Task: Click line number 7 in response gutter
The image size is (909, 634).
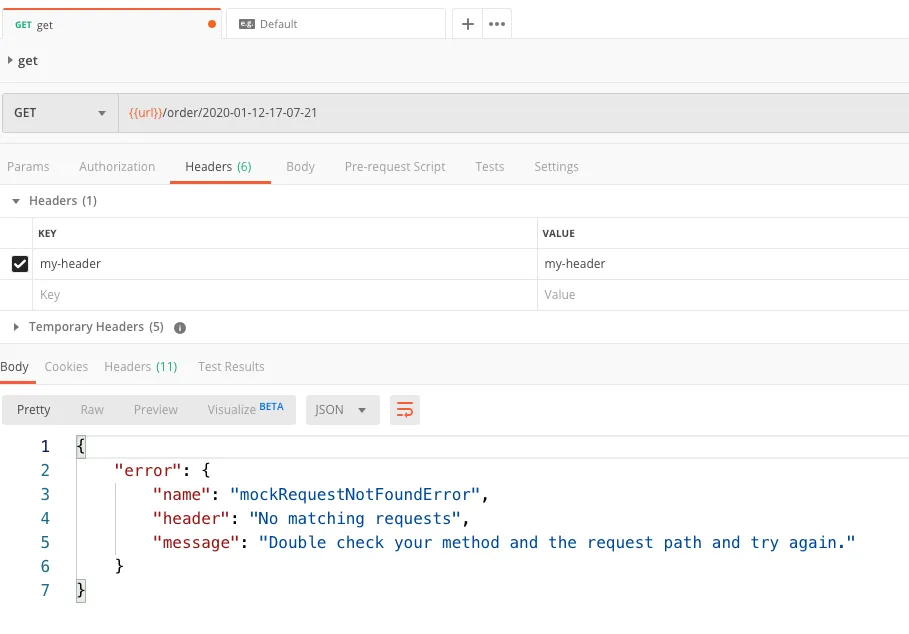Action: 45,590
